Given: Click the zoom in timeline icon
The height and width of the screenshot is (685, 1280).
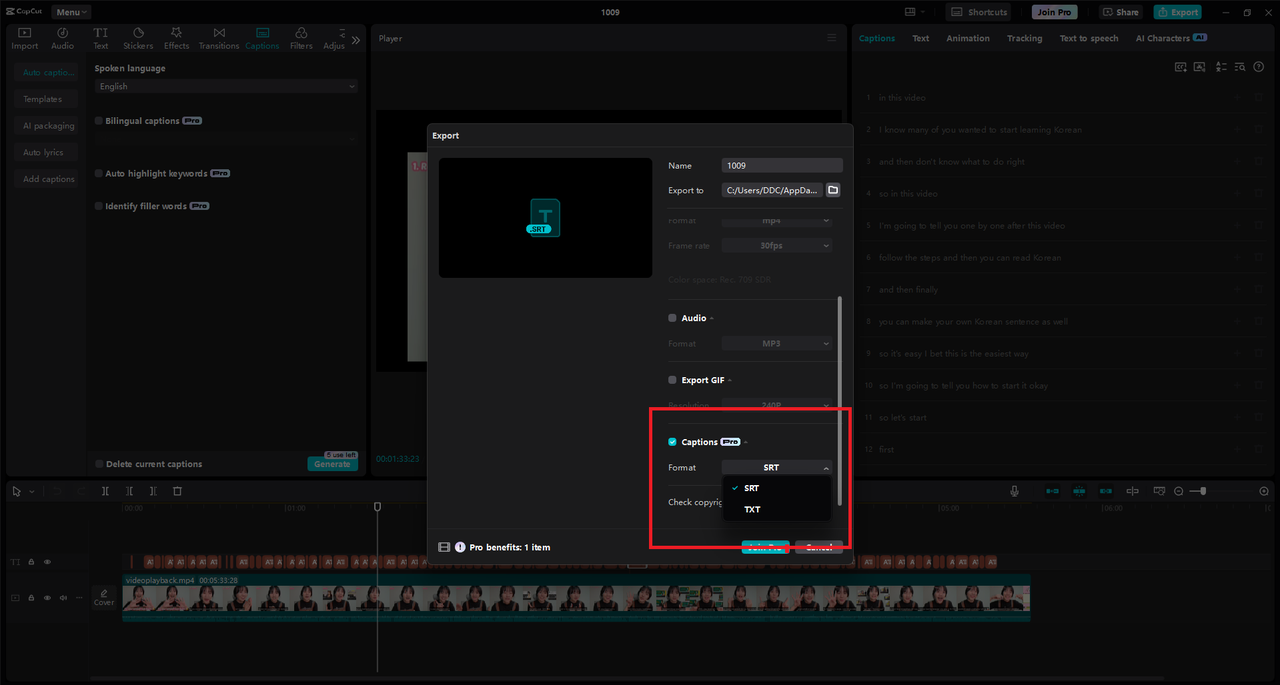Looking at the screenshot, I should 1264,491.
